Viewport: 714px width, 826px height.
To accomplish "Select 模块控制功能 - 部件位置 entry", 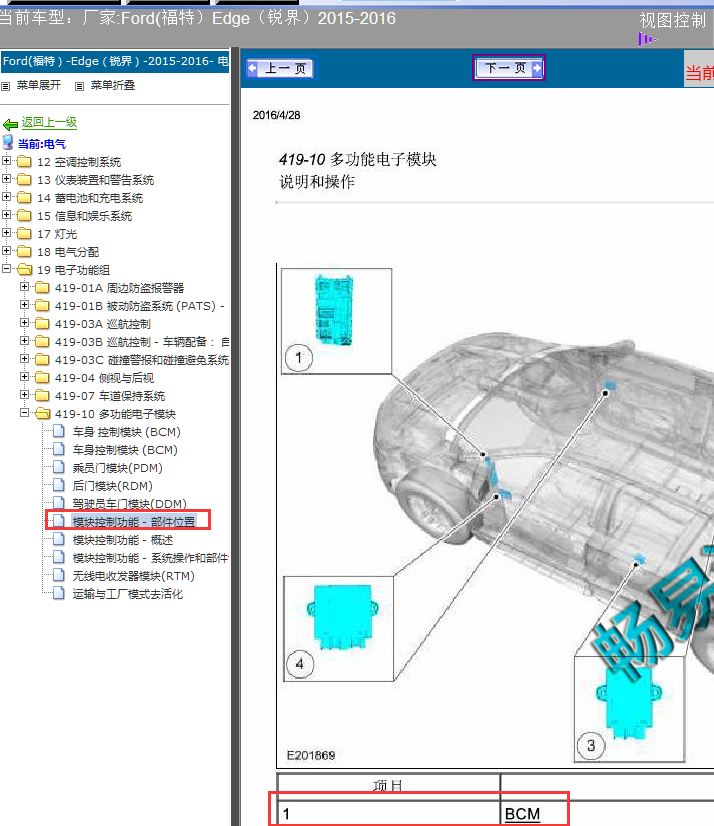I will click(x=134, y=522).
